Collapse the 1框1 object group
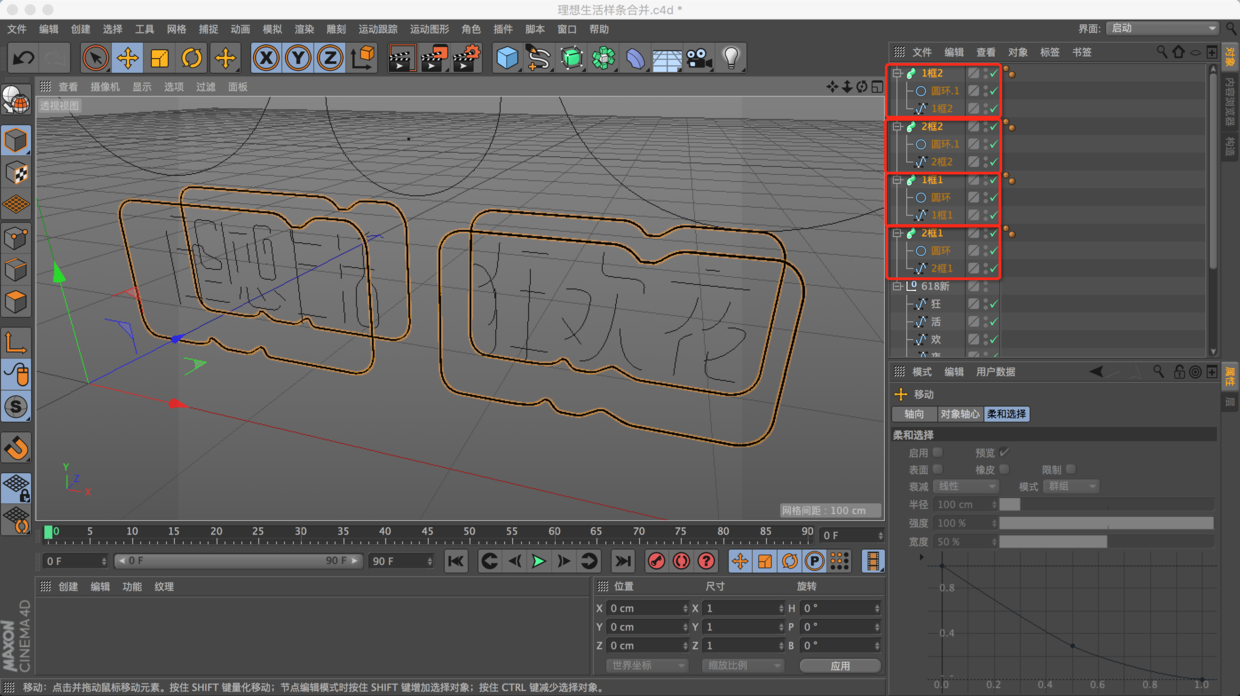1240x696 pixels. (x=897, y=180)
